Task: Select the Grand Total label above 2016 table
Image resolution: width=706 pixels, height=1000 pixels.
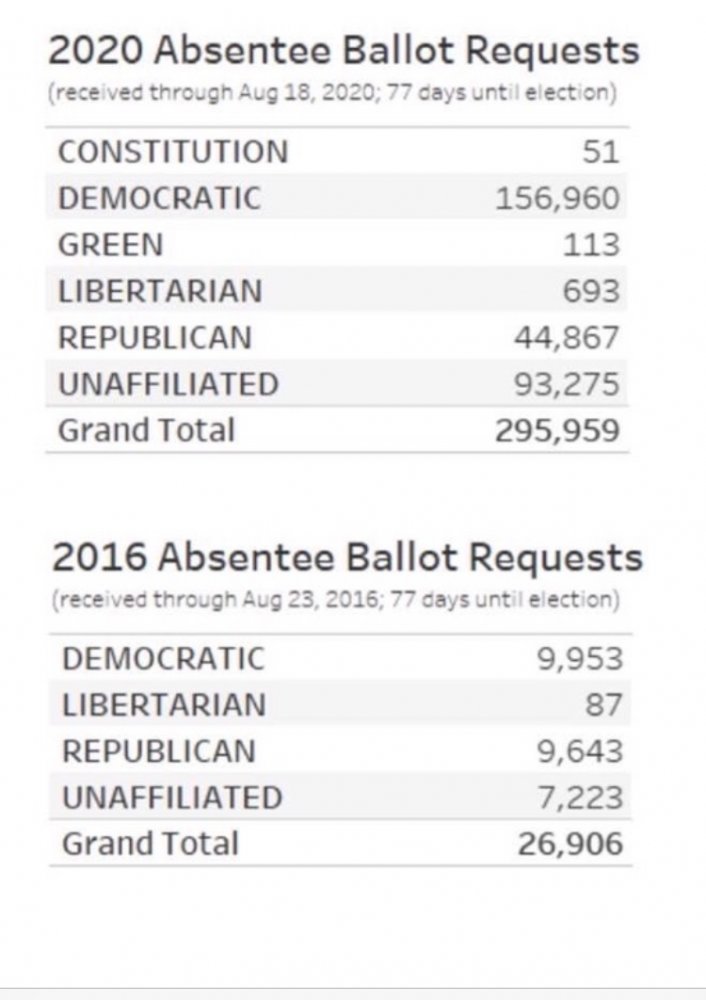Action: (146, 430)
